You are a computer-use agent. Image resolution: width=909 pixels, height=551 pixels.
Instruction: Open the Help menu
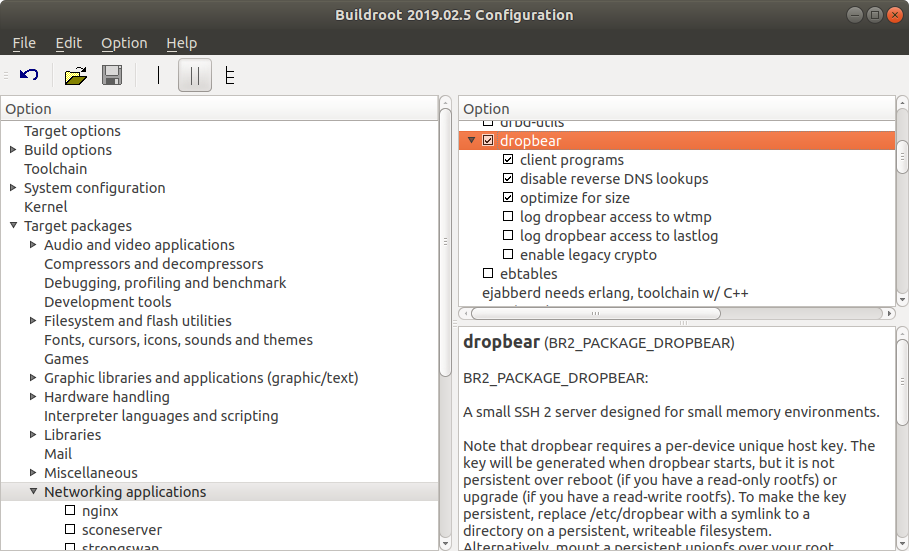click(x=181, y=43)
